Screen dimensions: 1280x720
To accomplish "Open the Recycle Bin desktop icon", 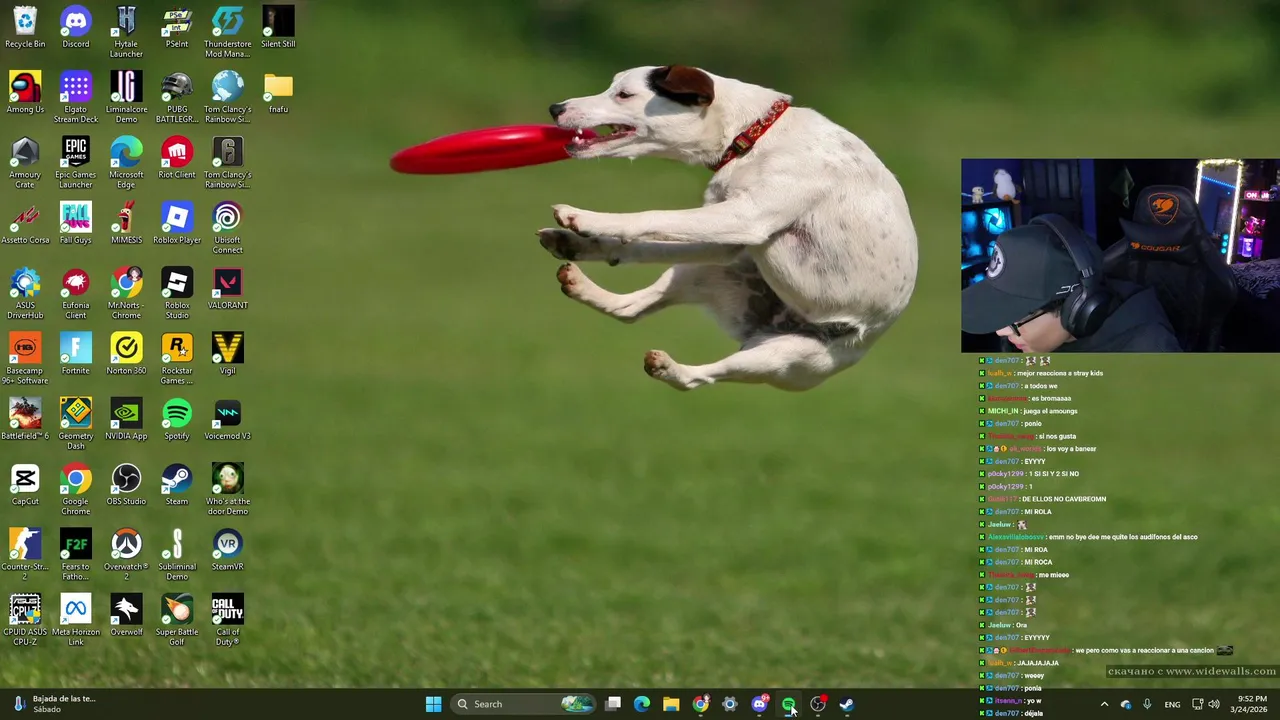I will click(x=25, y=28).
